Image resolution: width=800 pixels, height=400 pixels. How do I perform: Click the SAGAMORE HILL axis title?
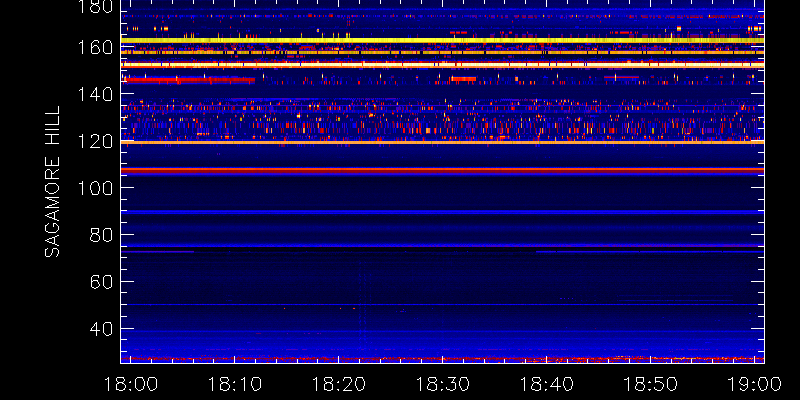pyautogui.click(x=52, y=182)
